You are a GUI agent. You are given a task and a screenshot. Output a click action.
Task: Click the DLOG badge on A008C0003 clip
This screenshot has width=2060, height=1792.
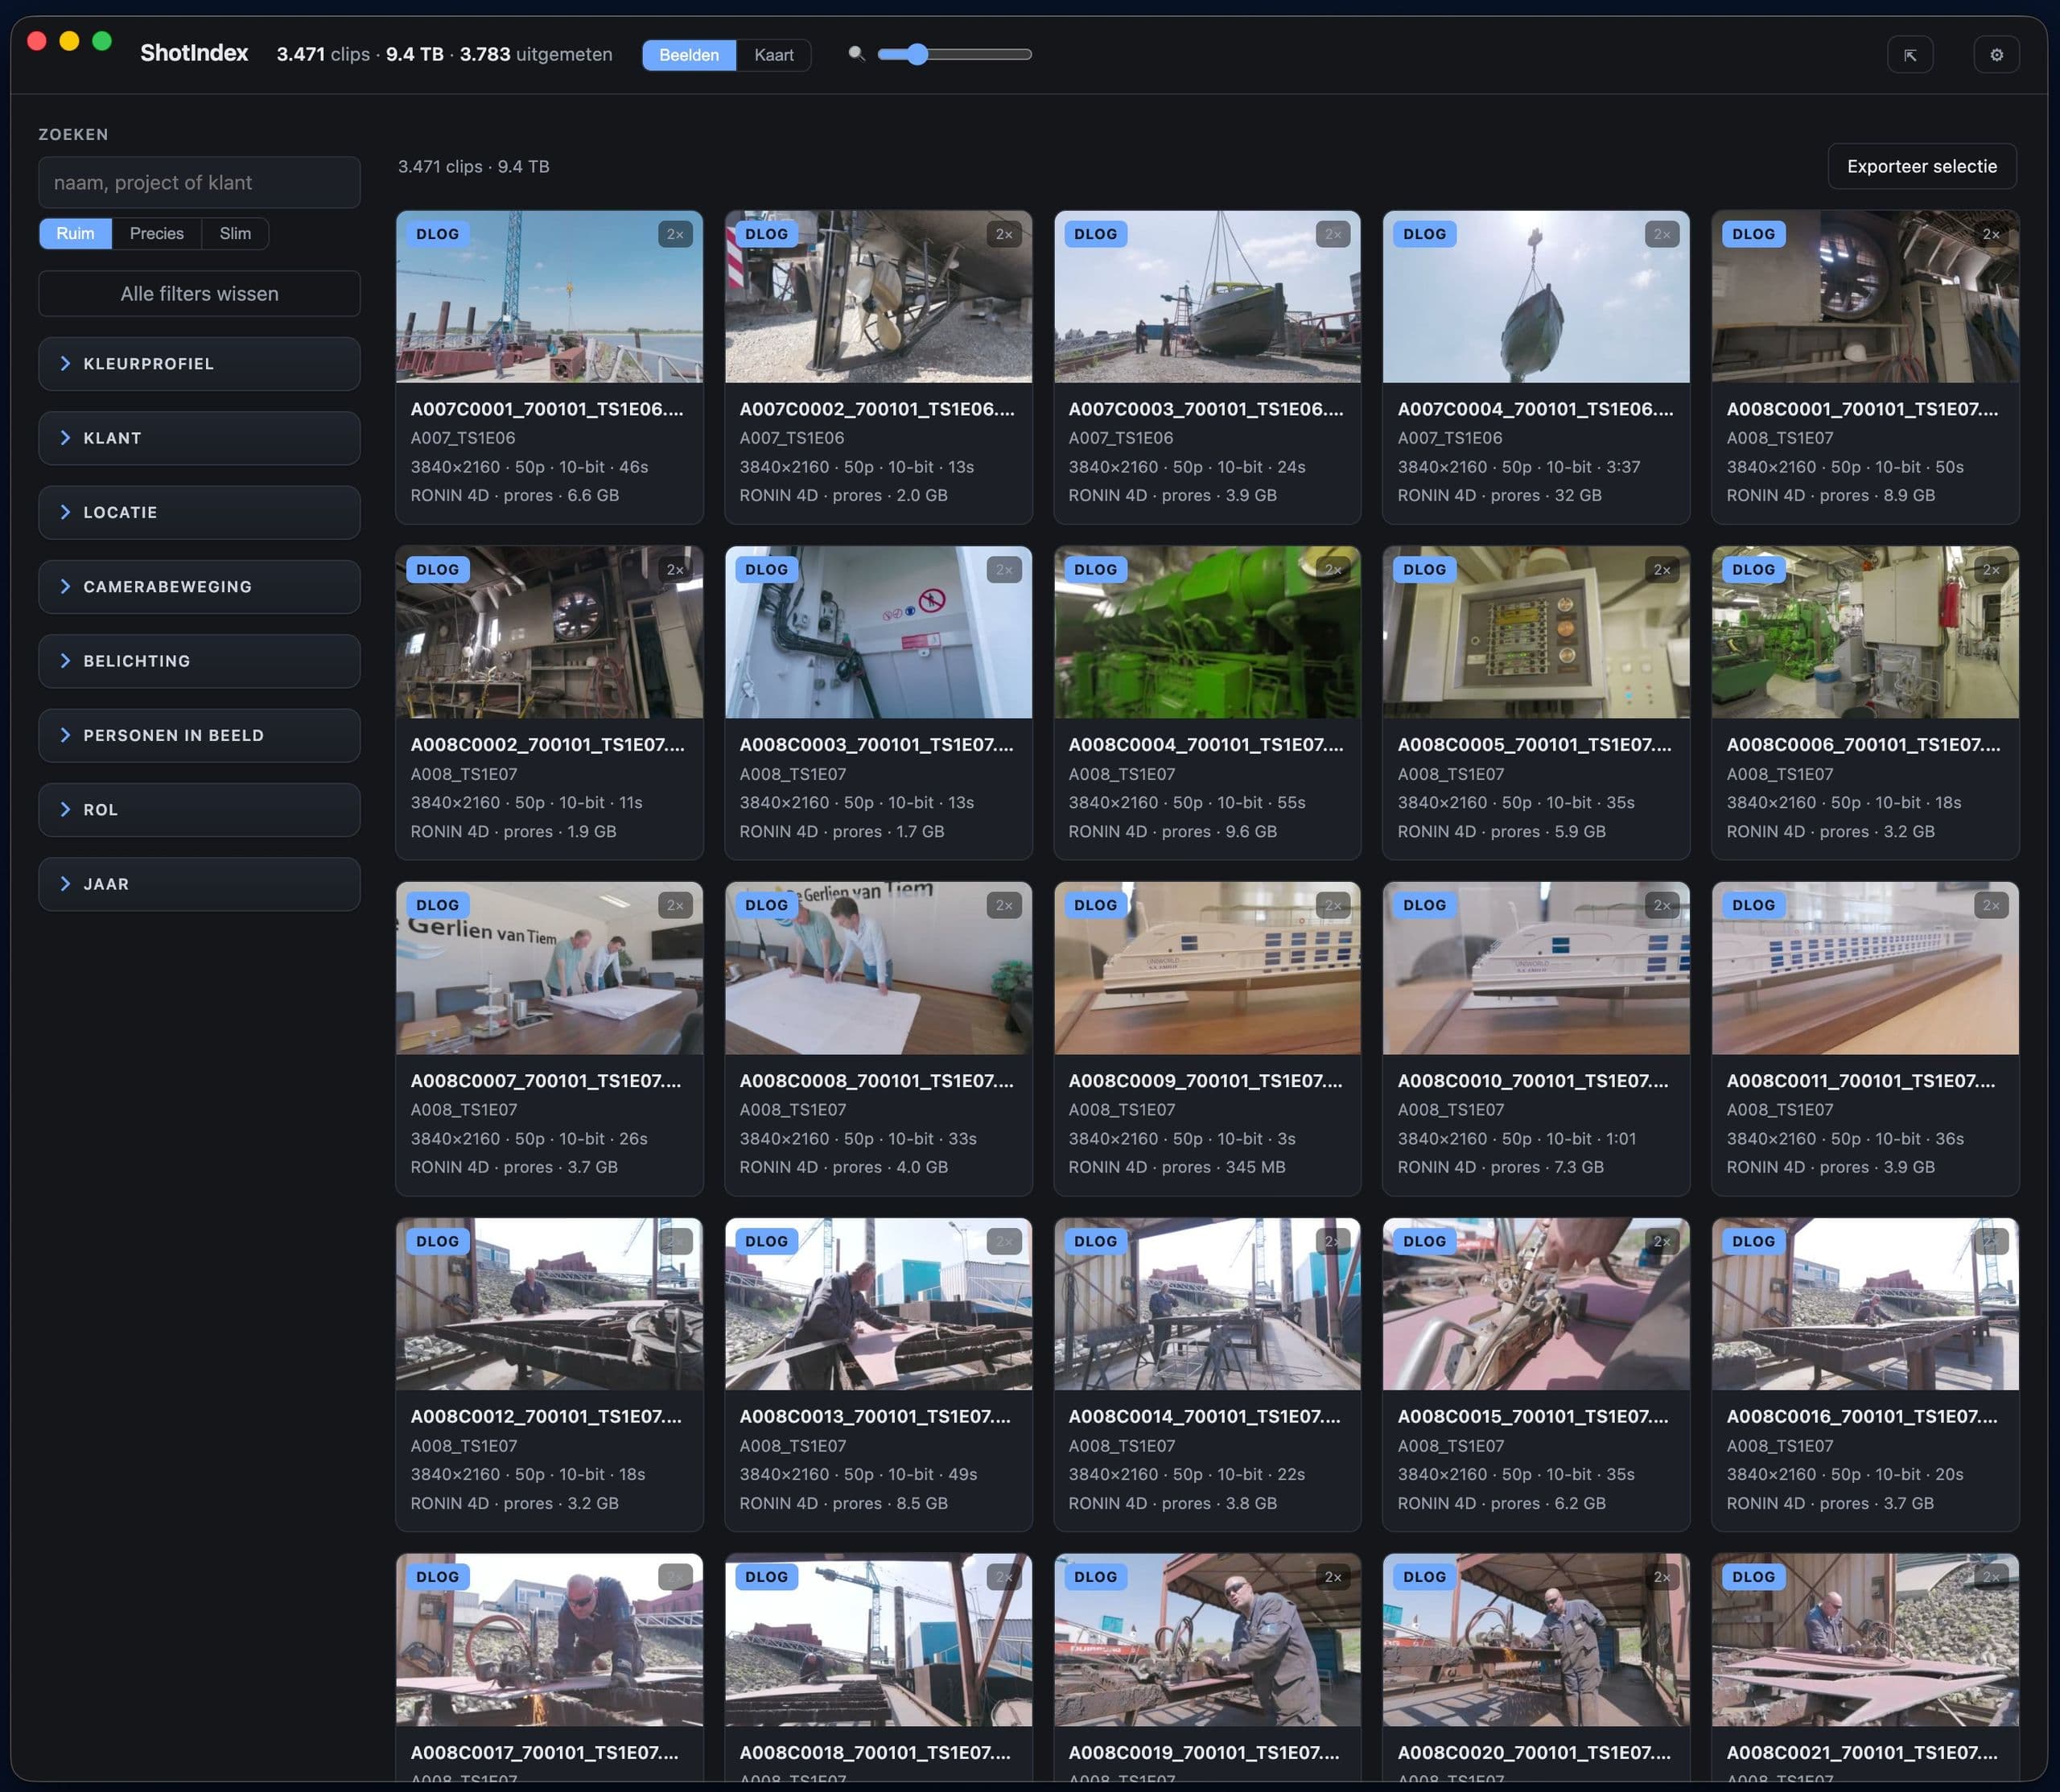coord(766,570)
